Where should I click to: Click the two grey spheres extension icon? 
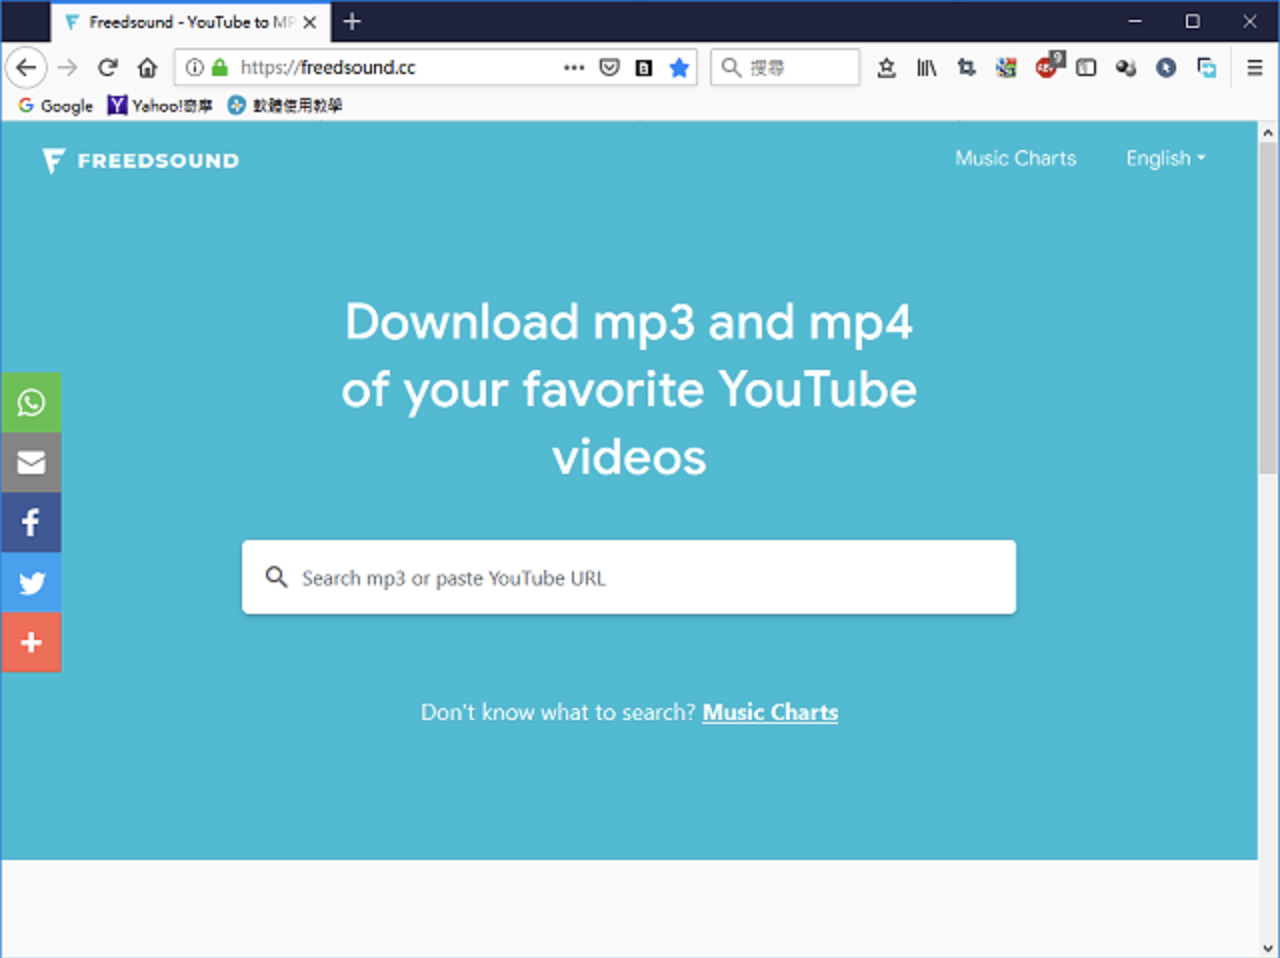pyautogui.click(x=1126, y=67)
